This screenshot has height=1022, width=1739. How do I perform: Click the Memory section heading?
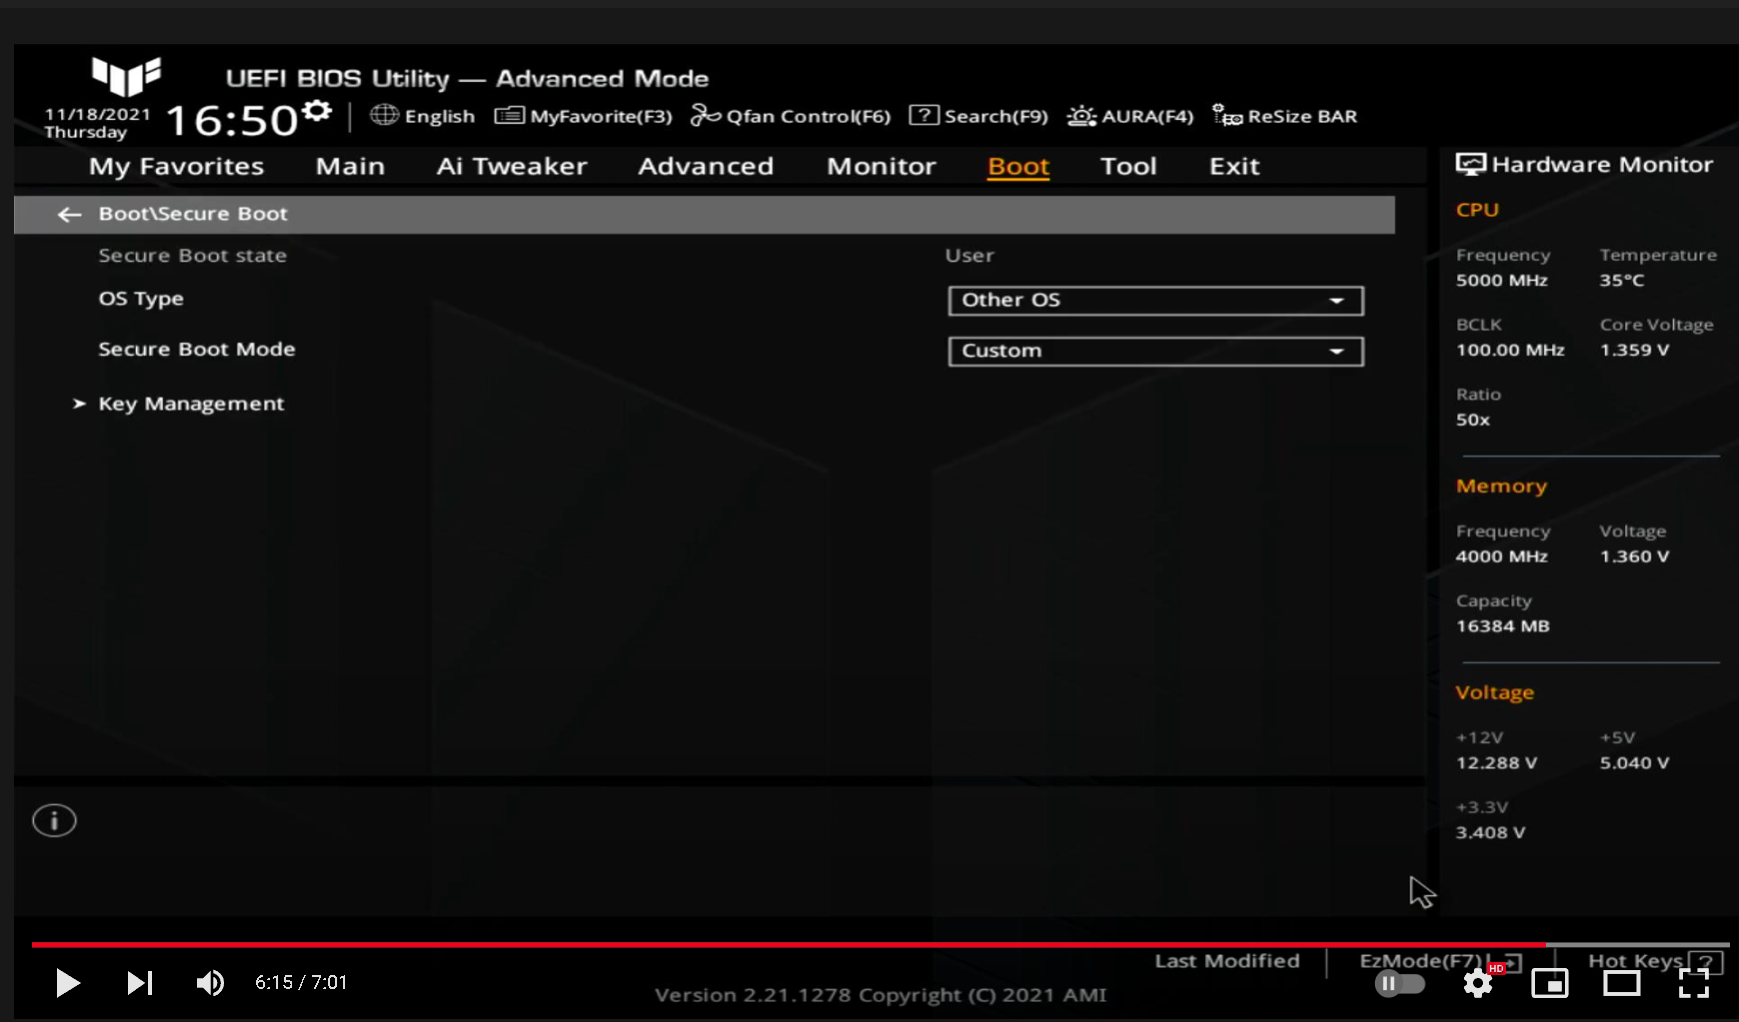click(1501, 486)
